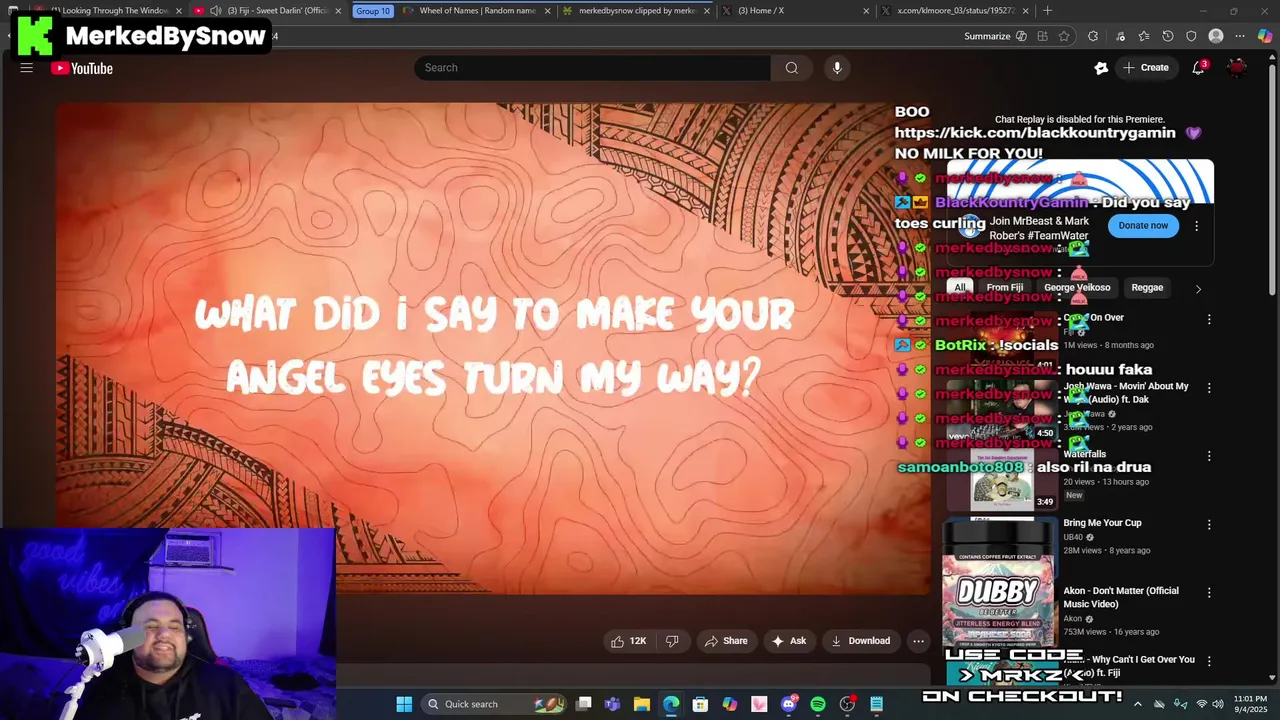Screen dimensions: 1280x720
Task: Go to YouTube home via logo
Action: 82,68
